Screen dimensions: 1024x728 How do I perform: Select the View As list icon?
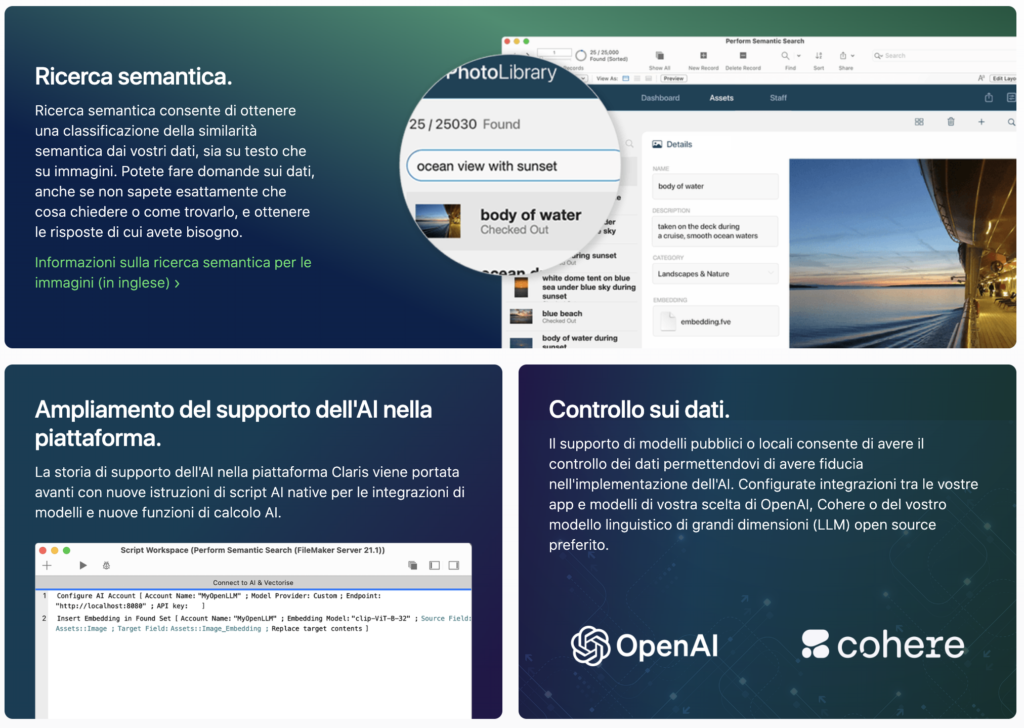pyautogui.click(x=637, y=78)
